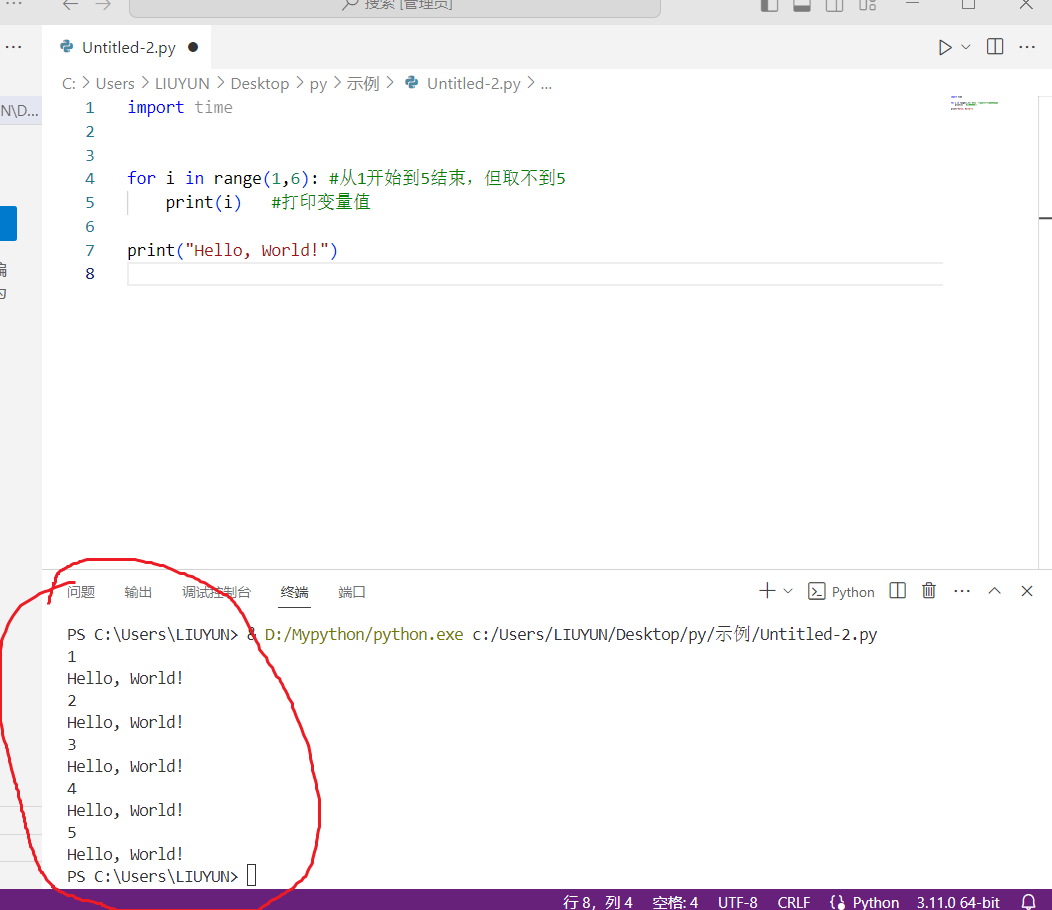This screenshot has width=1052, height=910.
Task: Maximize the panel with the up chevron
Action: [994, 591]
